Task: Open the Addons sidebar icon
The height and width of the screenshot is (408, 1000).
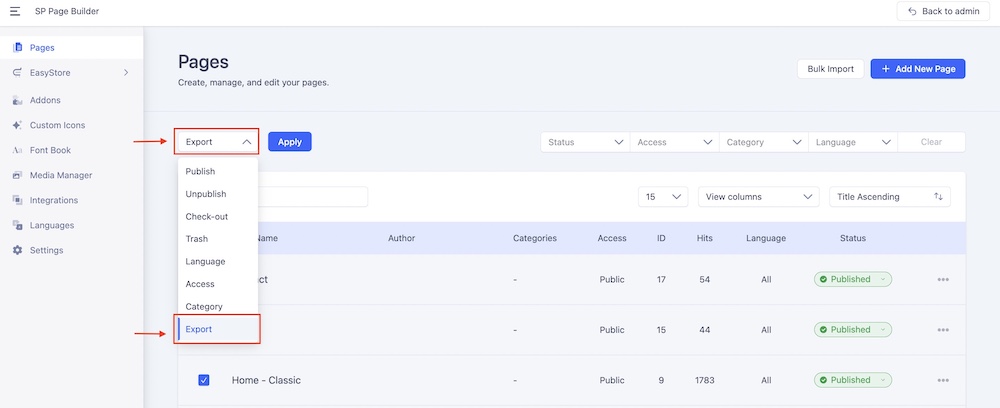Action: pyautogui.click(x=17, y=101)
